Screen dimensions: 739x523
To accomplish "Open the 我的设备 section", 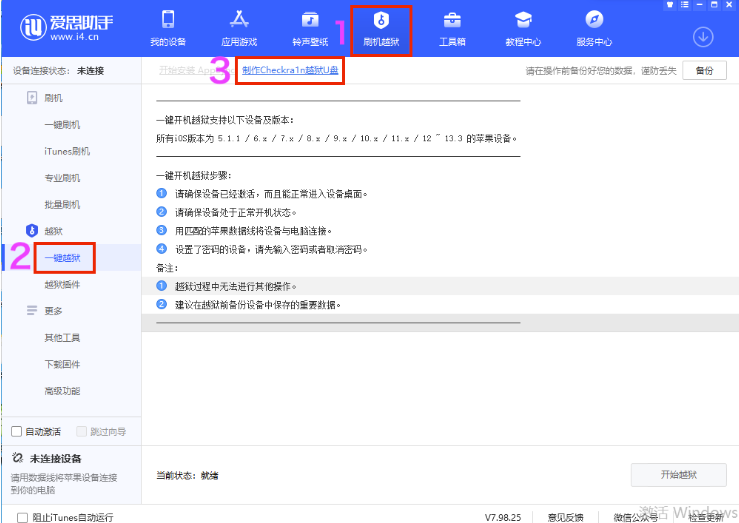I will [168, 28].
